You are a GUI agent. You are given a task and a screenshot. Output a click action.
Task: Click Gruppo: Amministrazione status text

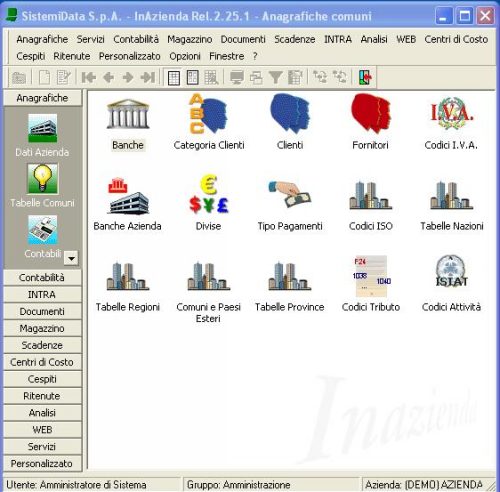click(x=238, y=485)
